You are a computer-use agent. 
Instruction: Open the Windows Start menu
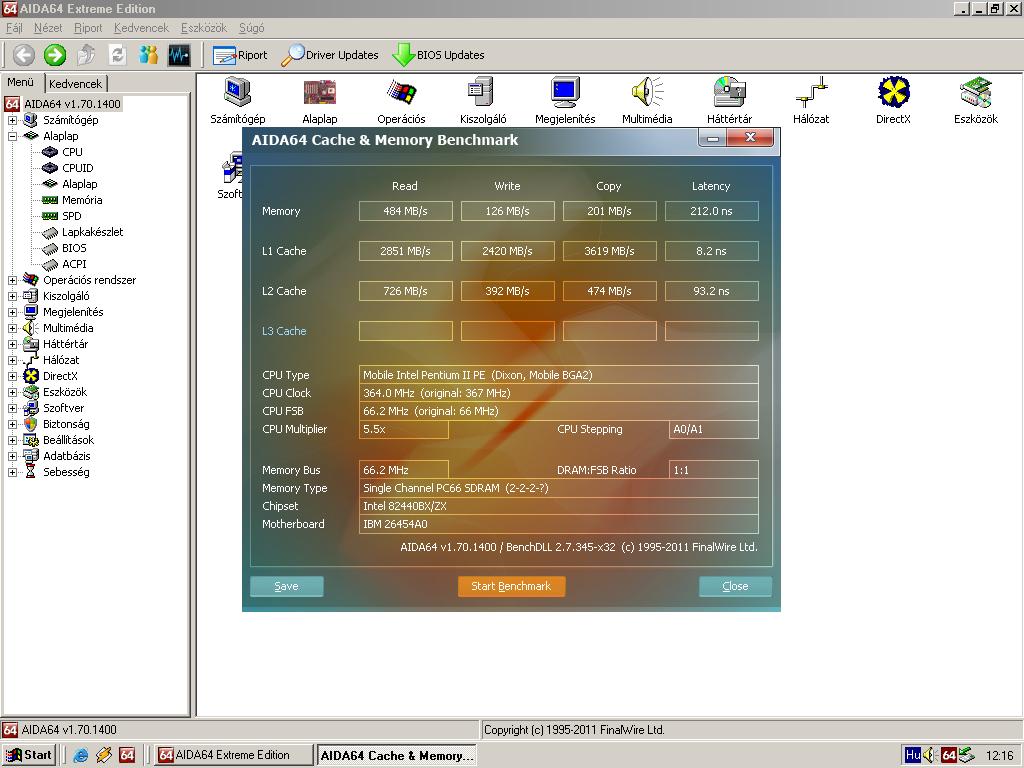click(x=29, y=755)
